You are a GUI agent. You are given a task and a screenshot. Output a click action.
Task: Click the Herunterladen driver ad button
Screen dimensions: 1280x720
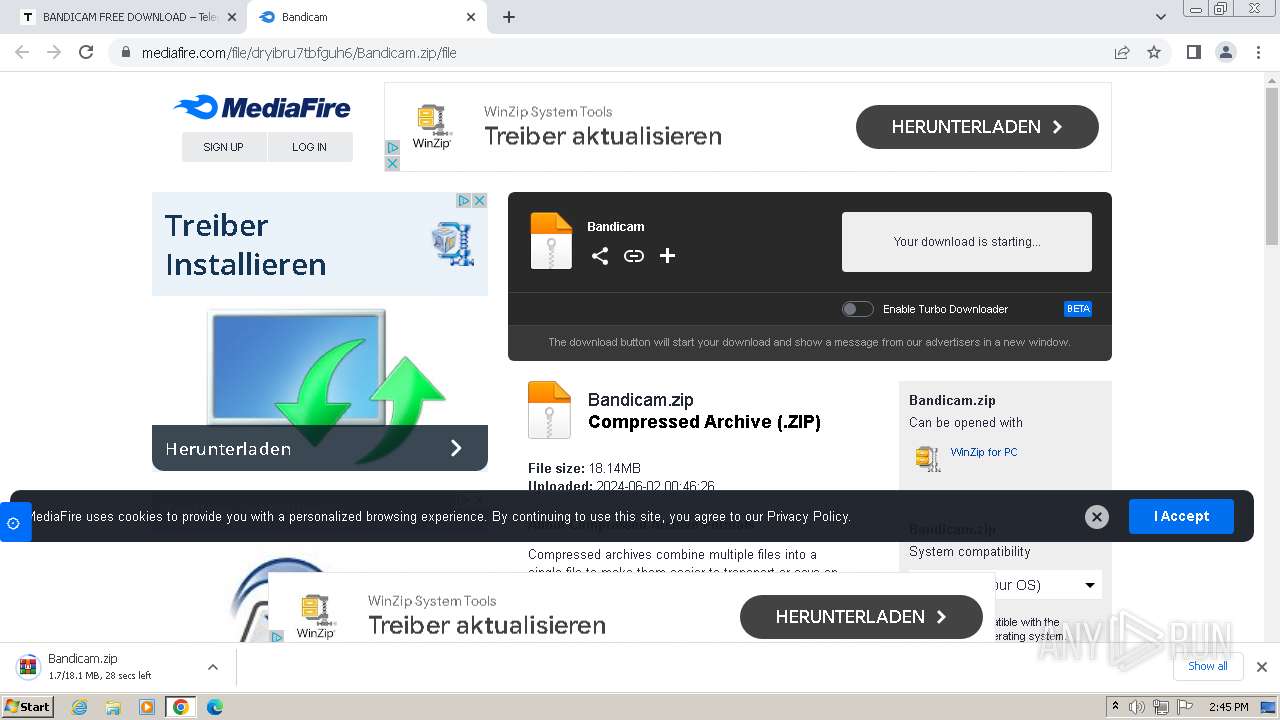[x=320, y=448]
